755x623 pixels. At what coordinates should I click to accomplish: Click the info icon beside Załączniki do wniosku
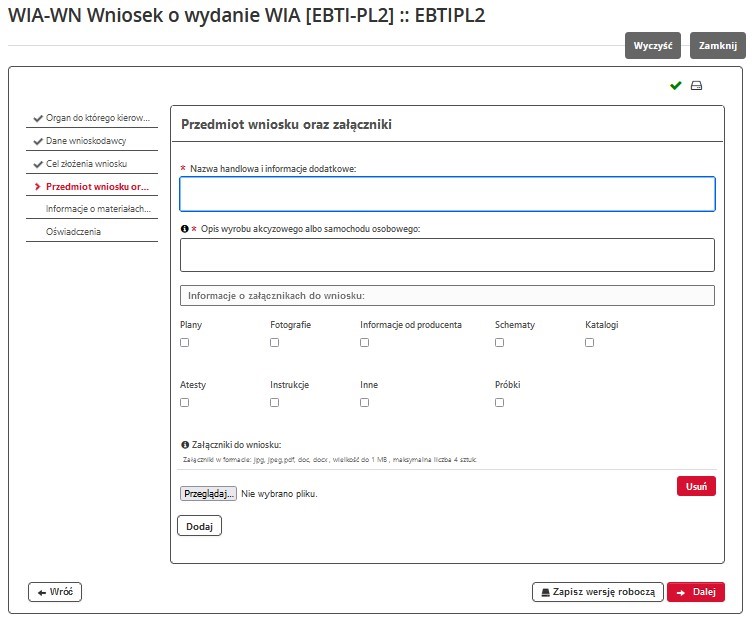click(185, 444)
